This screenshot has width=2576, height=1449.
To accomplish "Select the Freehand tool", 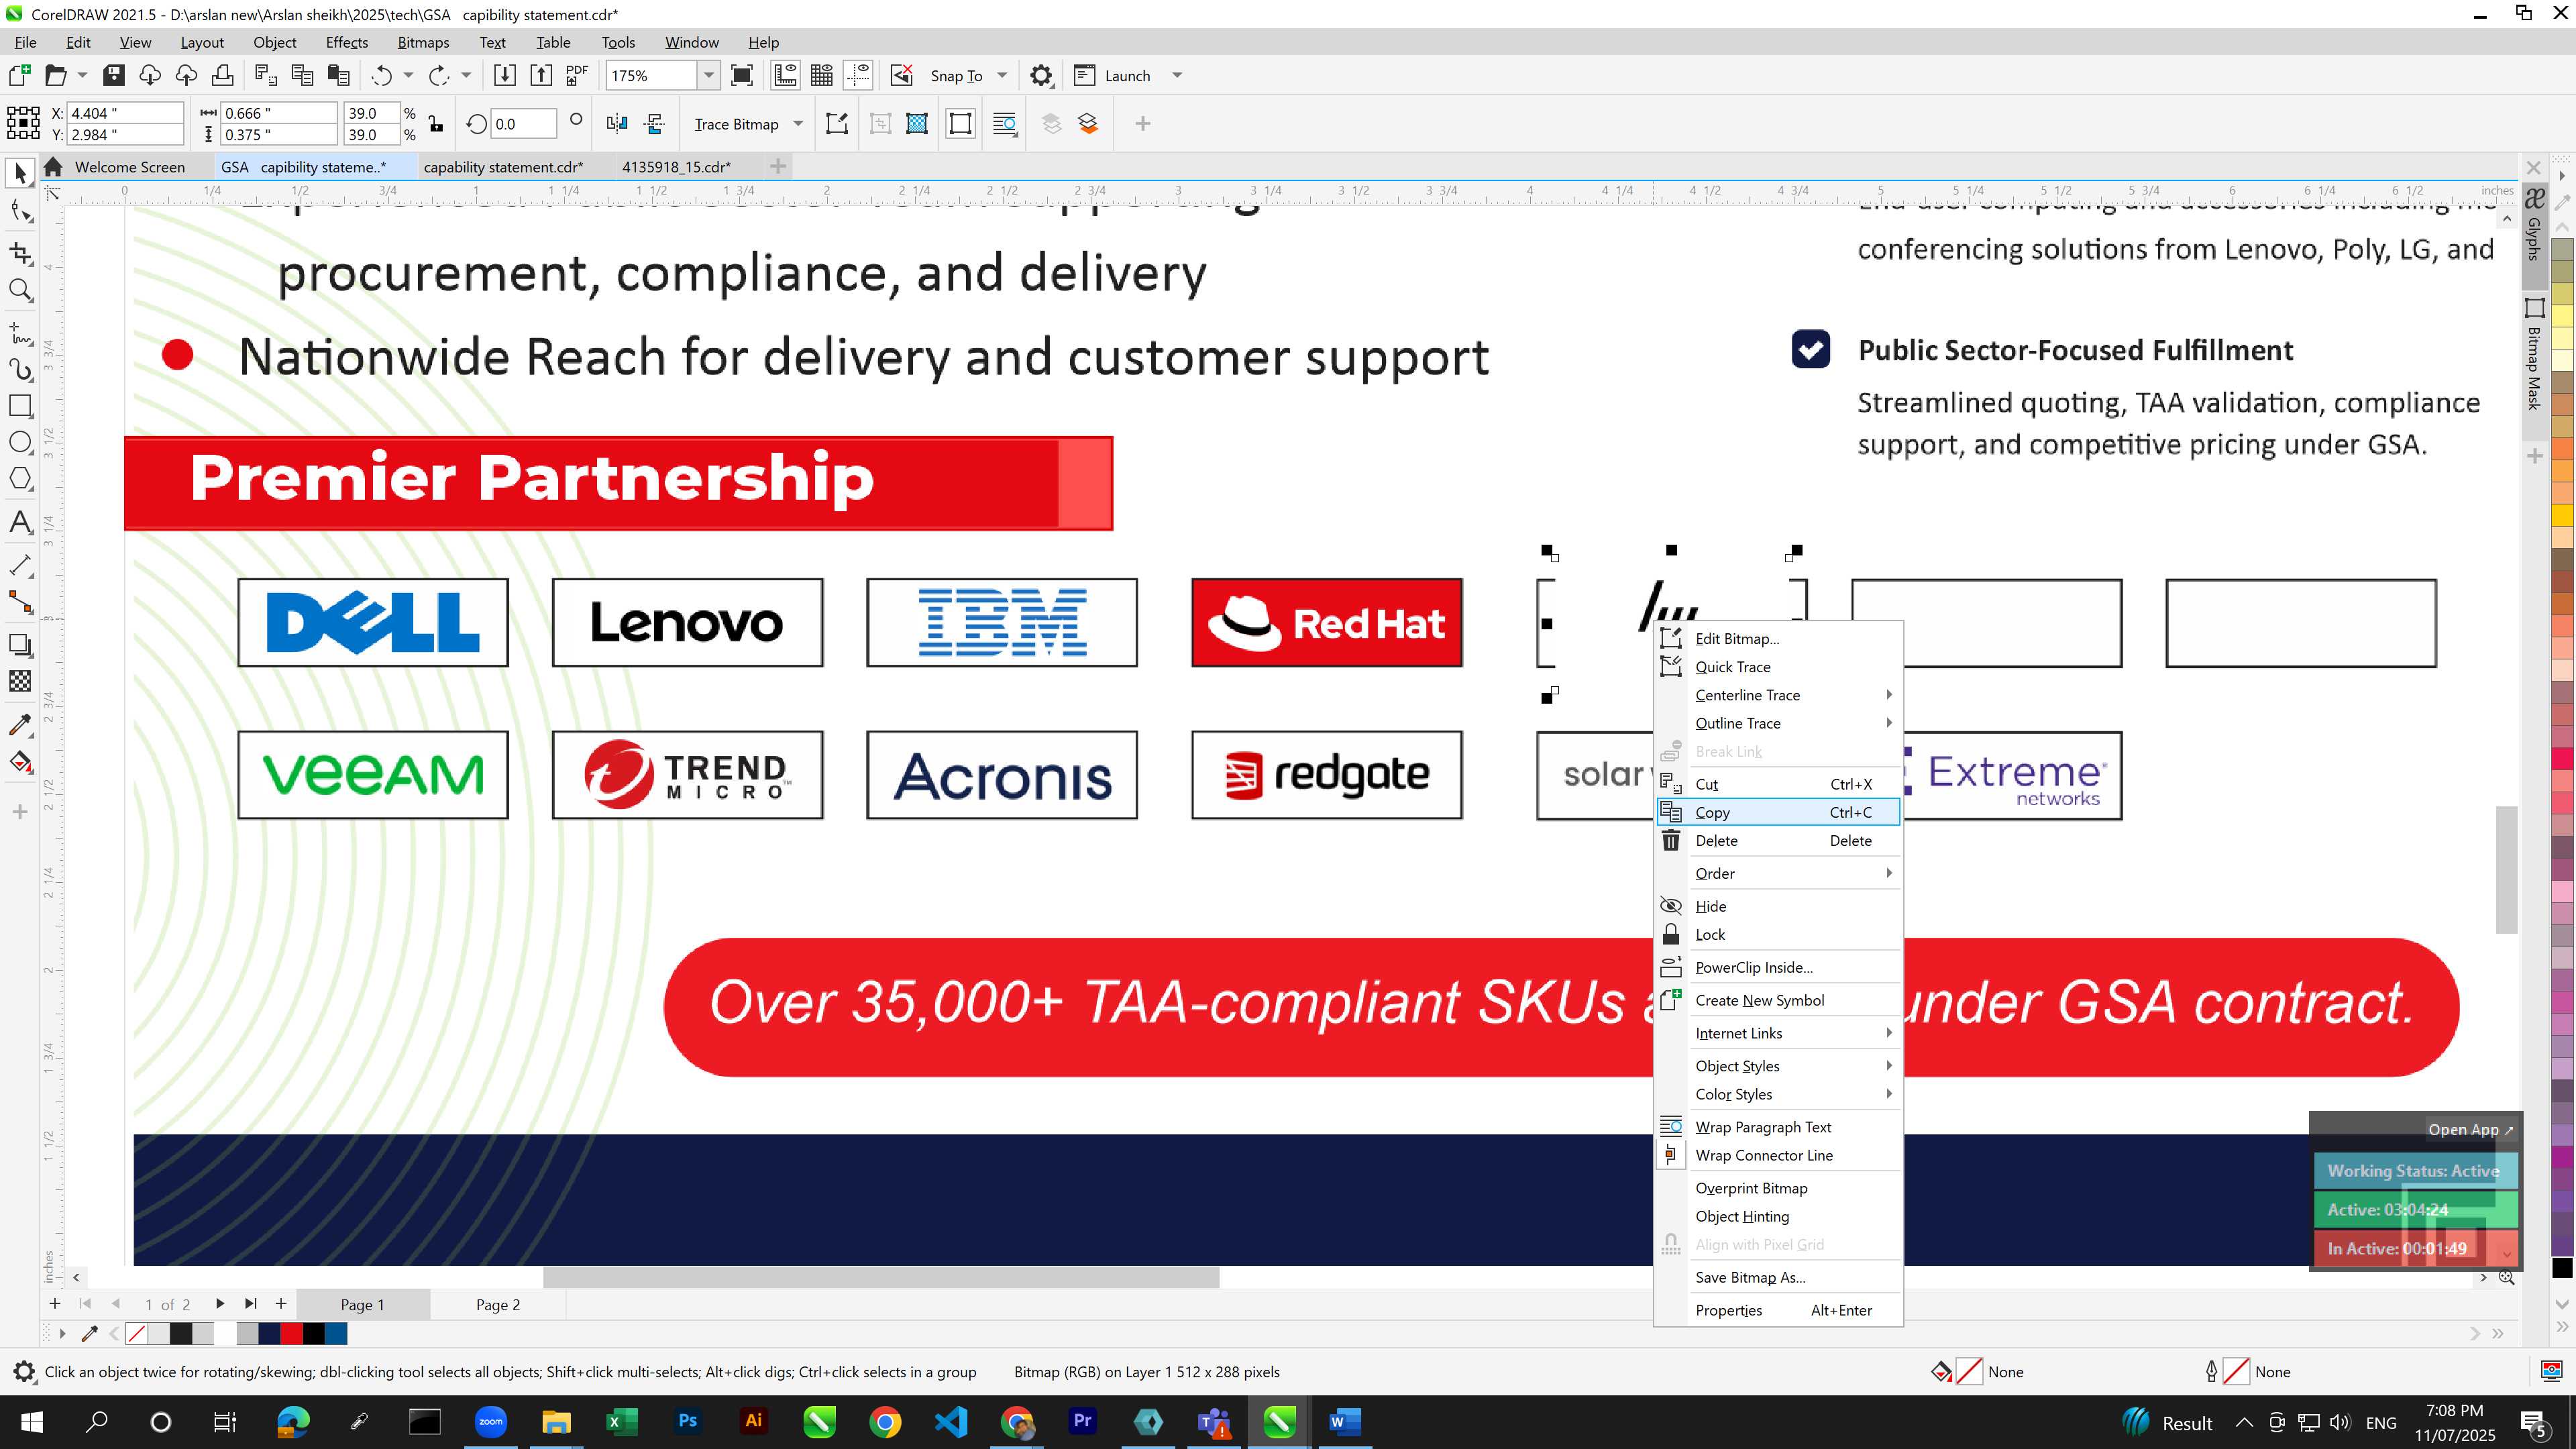I will tap(20, 333).
